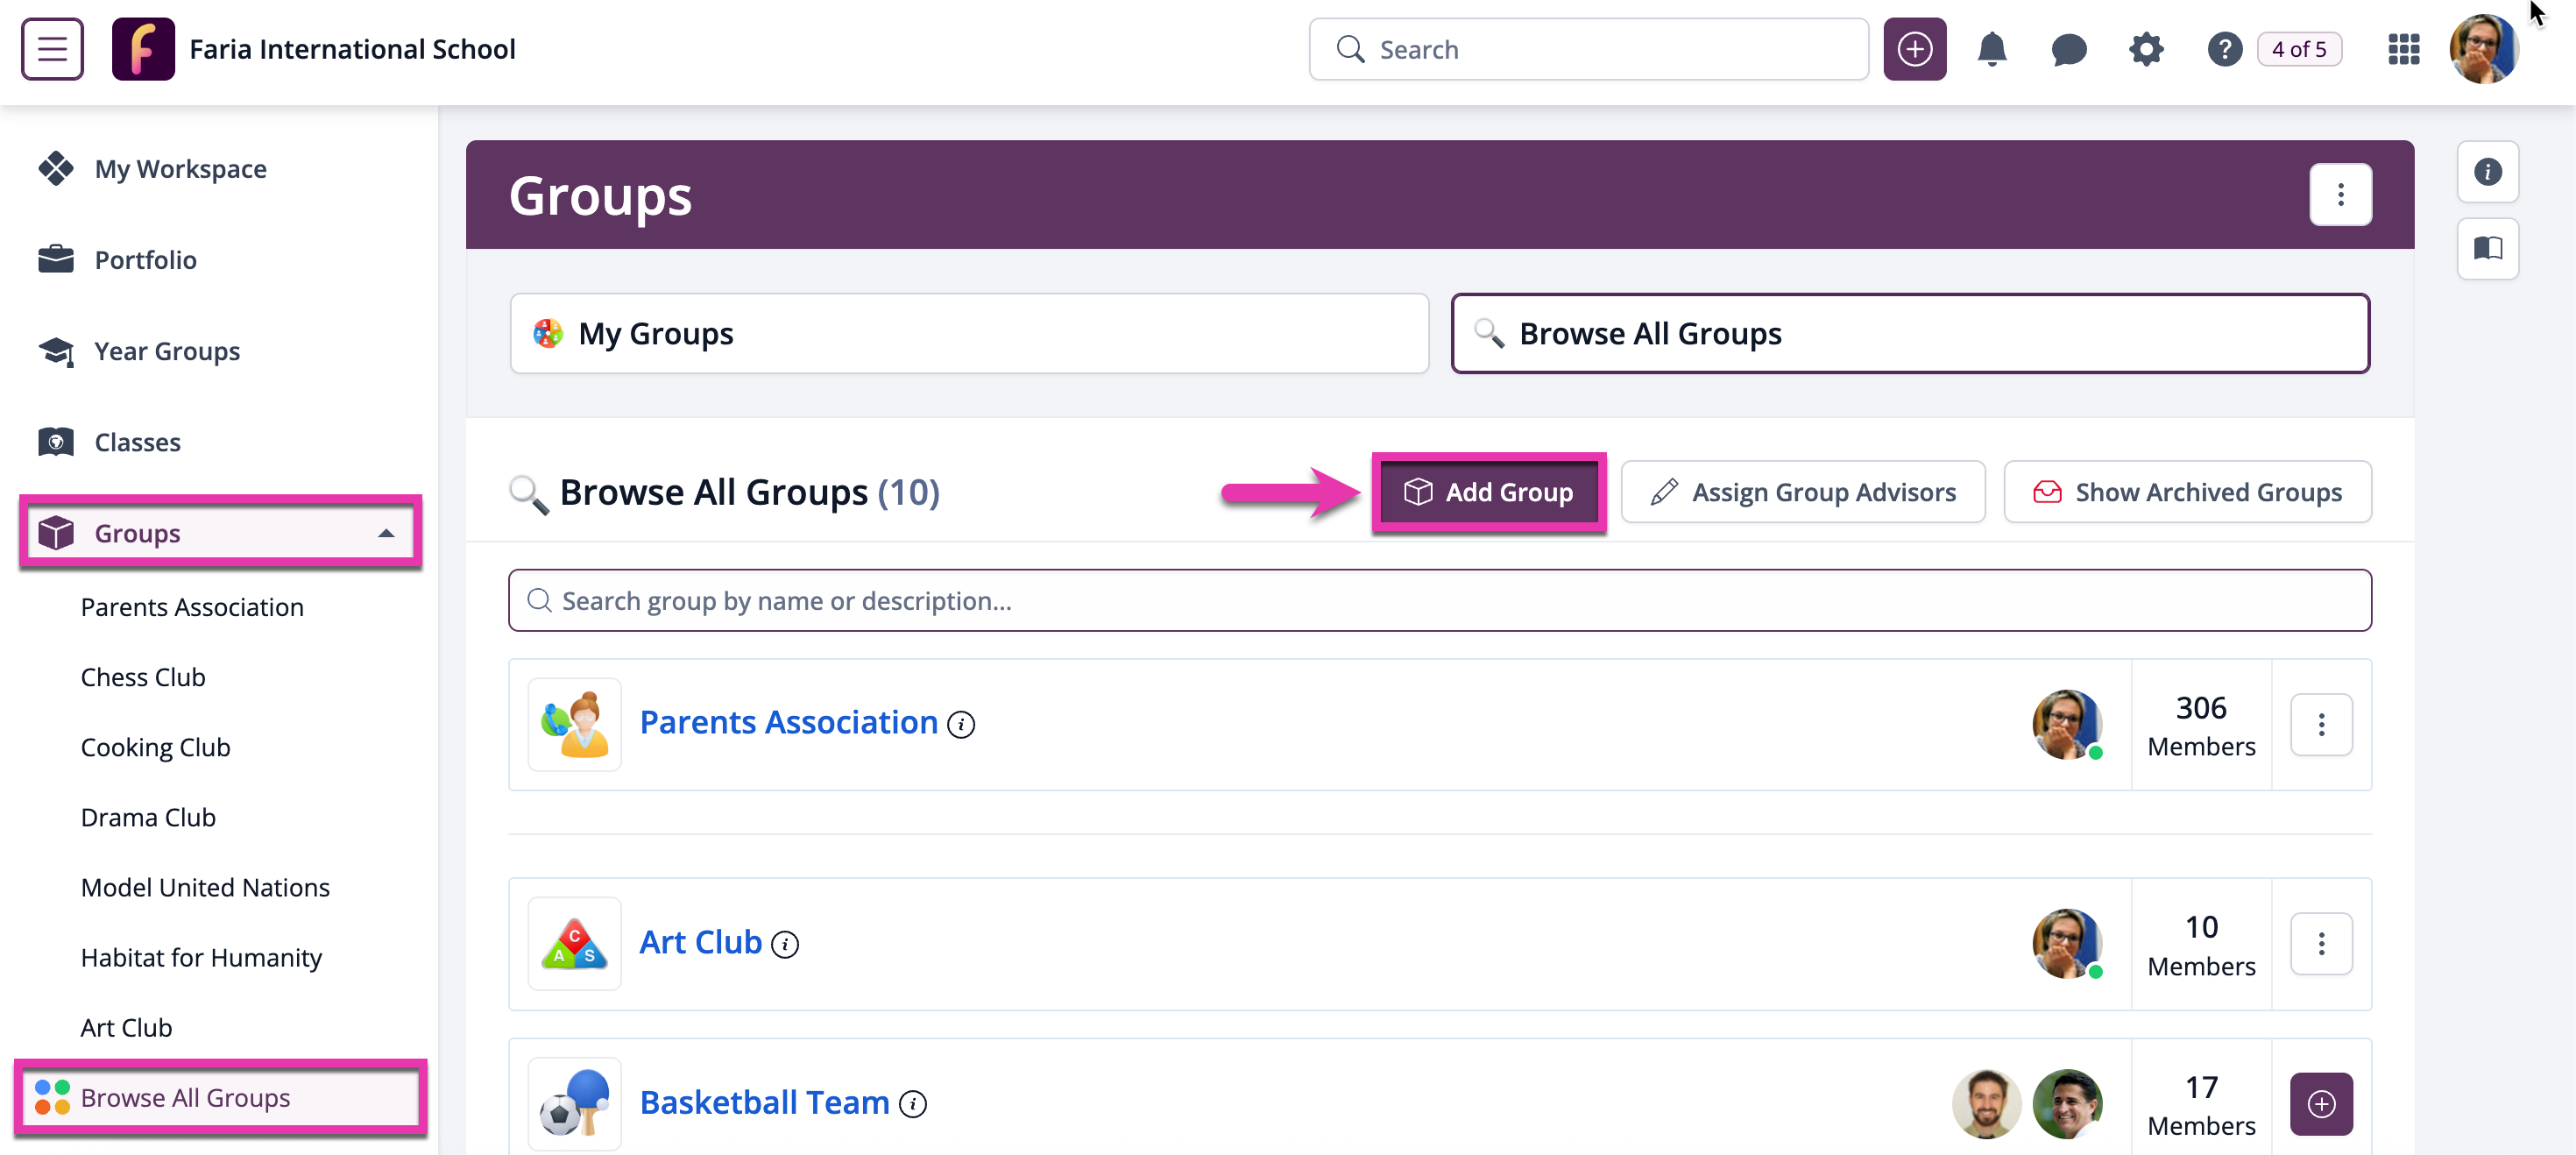Click the Add Group button

click(1488, 491)
